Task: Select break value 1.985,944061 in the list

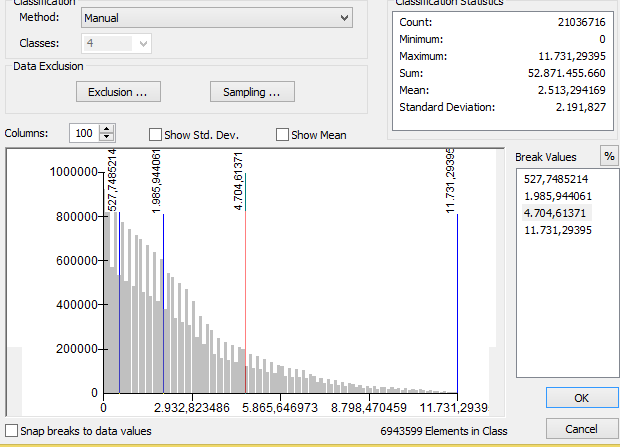Action: coord(556,195)
